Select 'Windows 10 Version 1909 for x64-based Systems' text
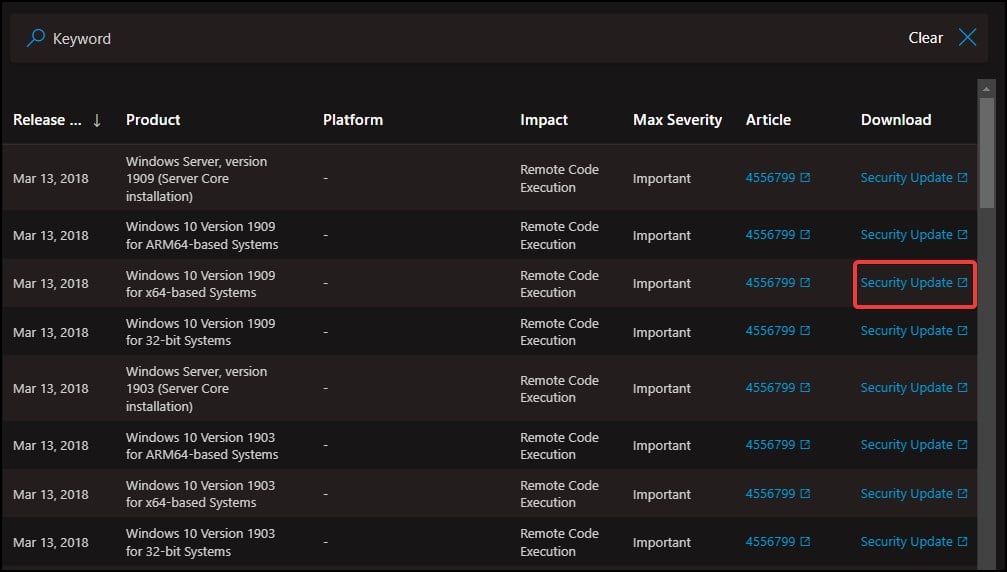The width and height of the screenshot is (1007, 572). tap(200, 284)
